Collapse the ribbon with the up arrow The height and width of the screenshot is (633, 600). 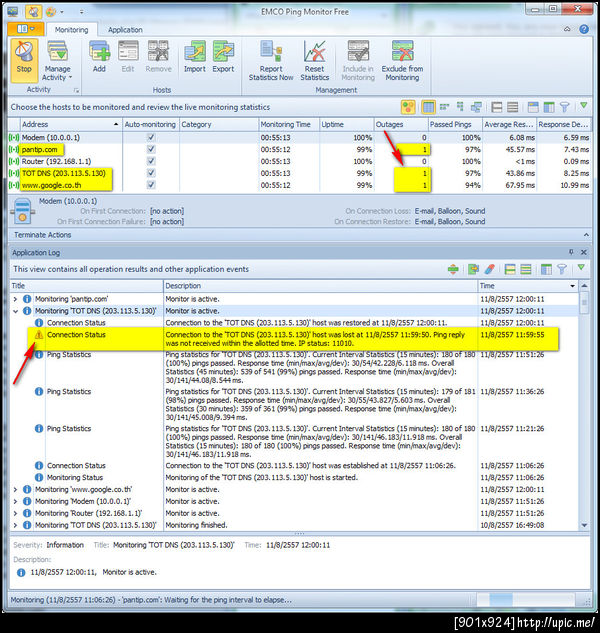[568, 29]
